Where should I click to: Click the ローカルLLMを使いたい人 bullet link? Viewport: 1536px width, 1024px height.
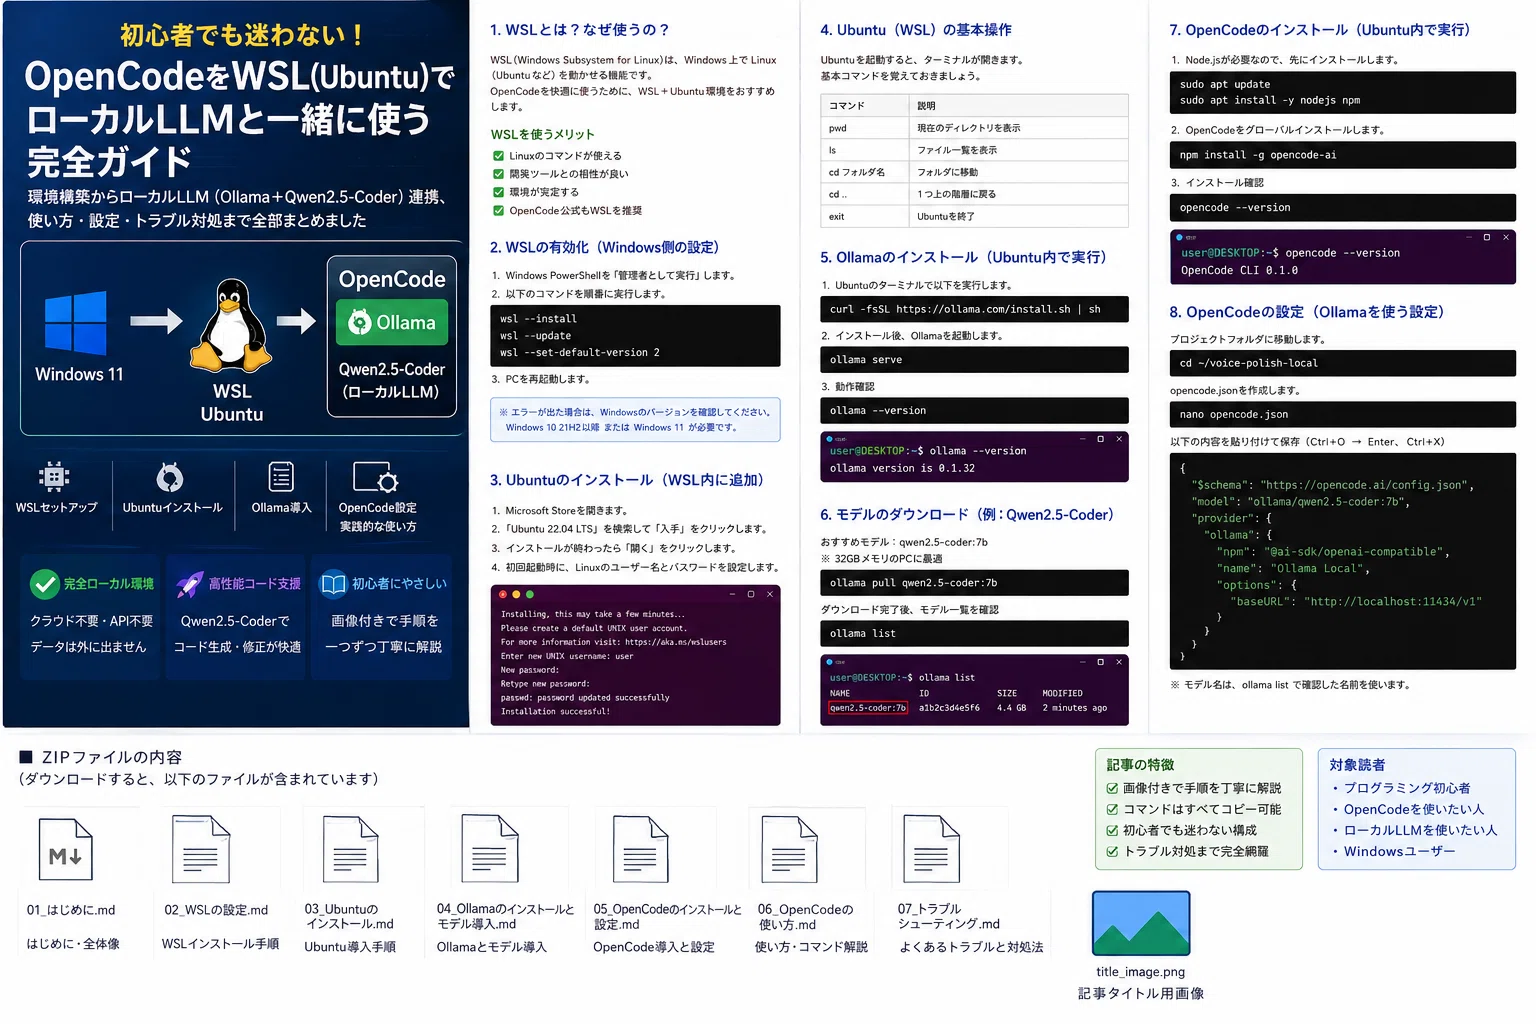click(1420, 830)
